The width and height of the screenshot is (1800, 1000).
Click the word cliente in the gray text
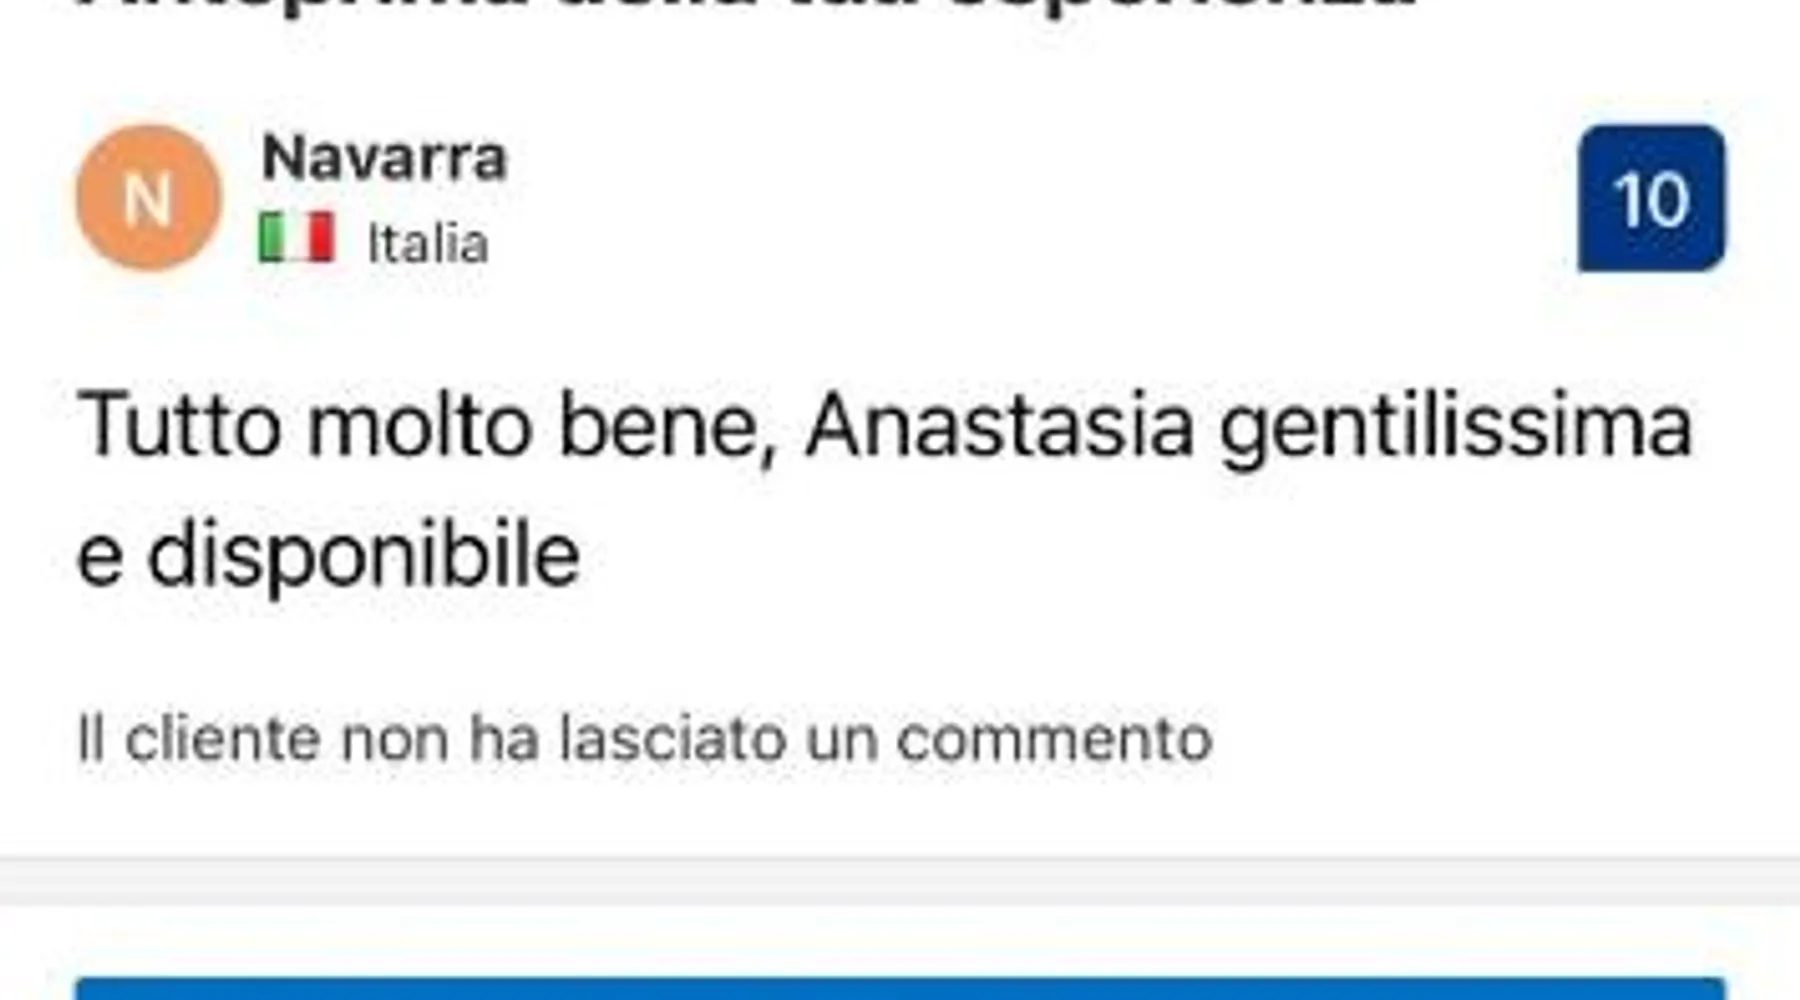[x=223, y=739]
